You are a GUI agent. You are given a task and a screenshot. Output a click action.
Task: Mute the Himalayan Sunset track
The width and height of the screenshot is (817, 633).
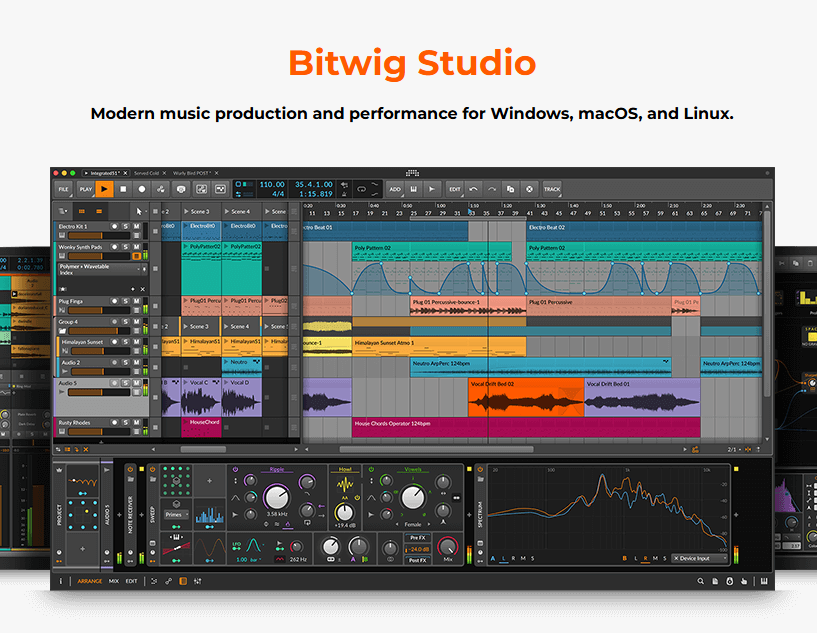point(137,342)
